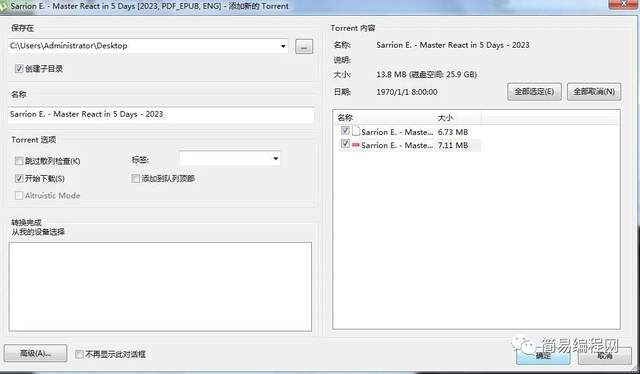Screen dimensions: 640x374
Task: Click the 大小 column header in file list
Action: click(445, 118)
